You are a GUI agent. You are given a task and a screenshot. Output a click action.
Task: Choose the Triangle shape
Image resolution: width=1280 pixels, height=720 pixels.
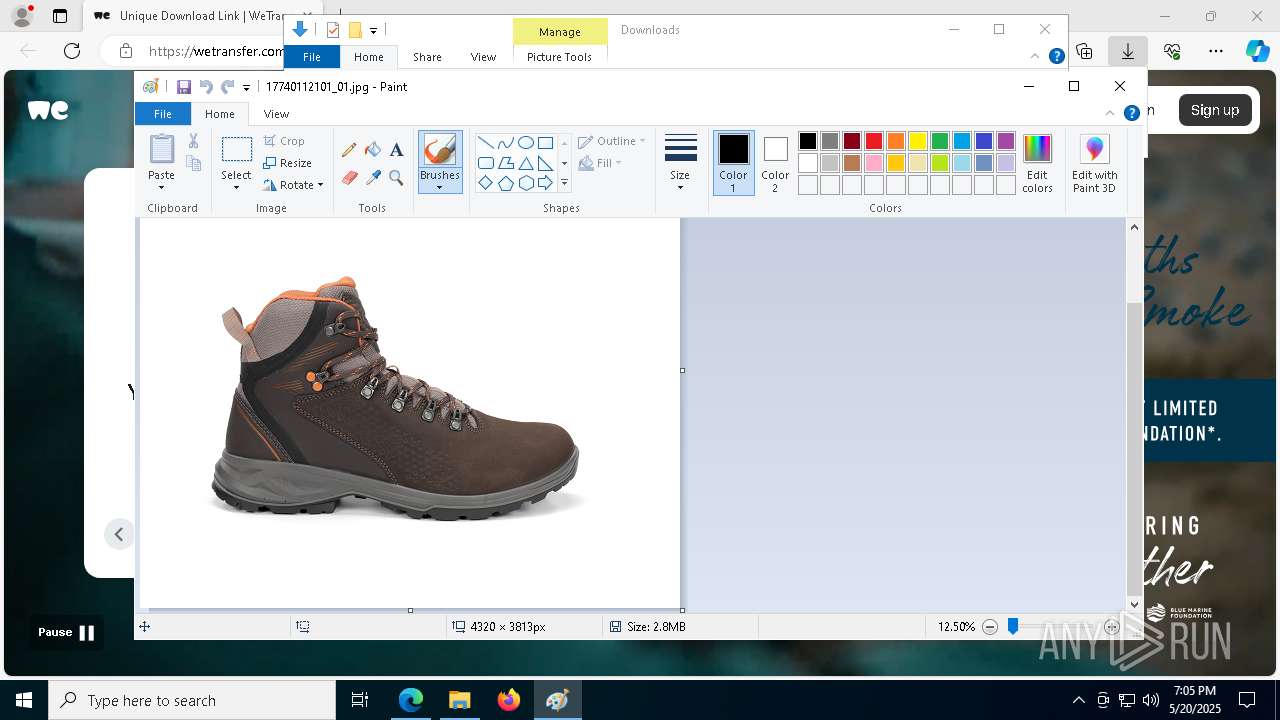[x=525, y=163]
